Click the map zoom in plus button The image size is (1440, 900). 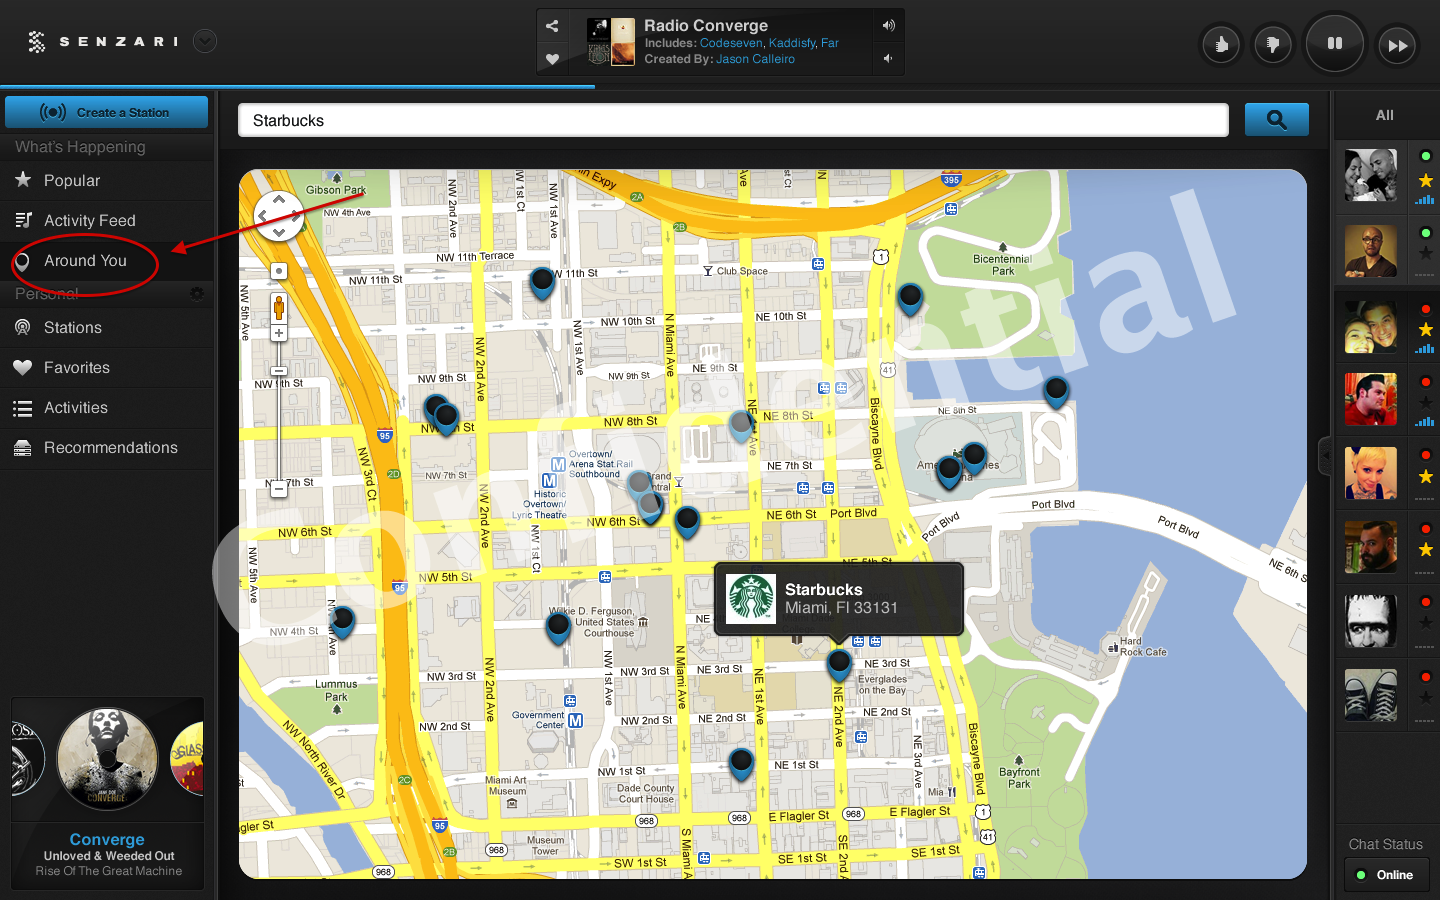[279, 333]
